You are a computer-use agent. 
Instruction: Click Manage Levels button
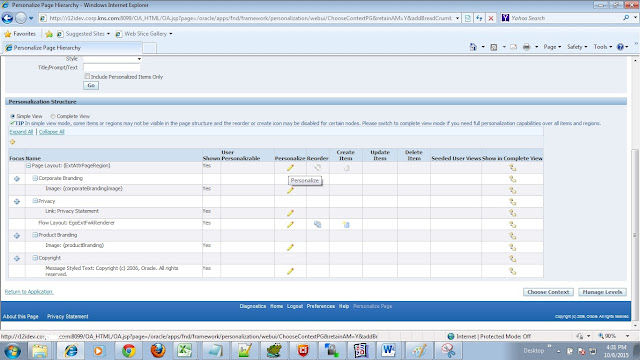[602, 292]
